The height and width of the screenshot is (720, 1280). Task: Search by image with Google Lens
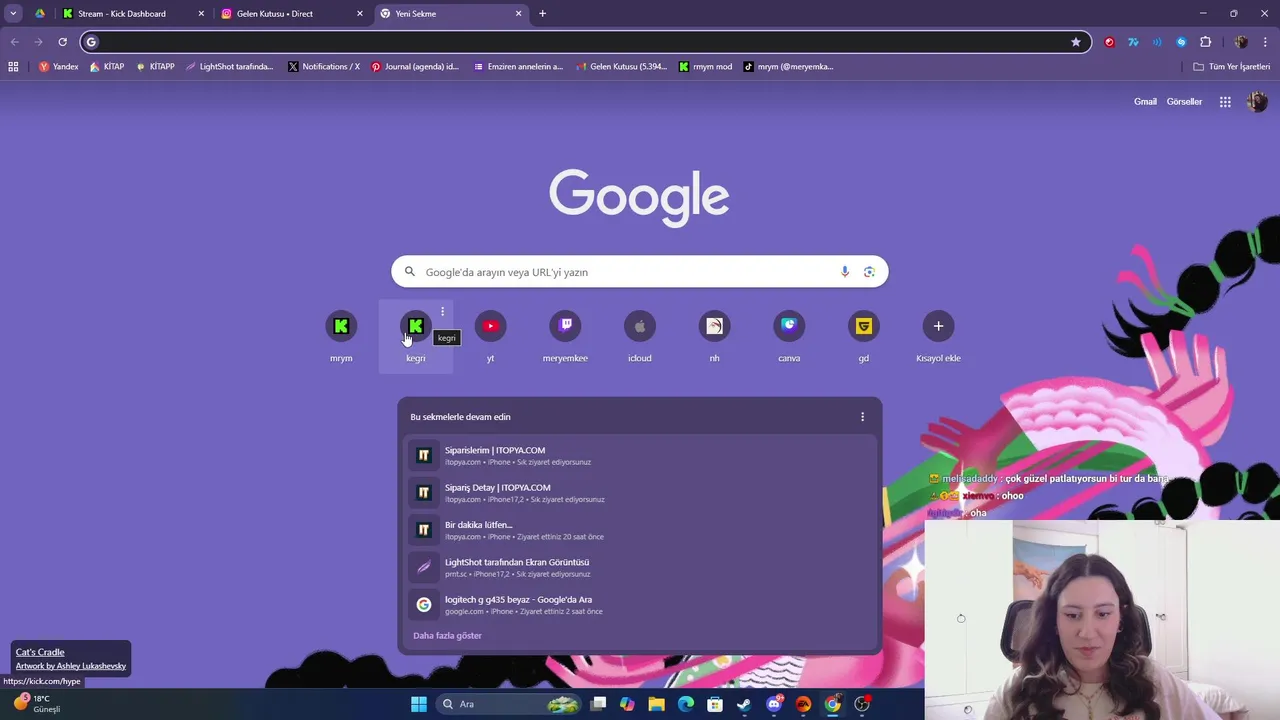(x=869, y=272)
